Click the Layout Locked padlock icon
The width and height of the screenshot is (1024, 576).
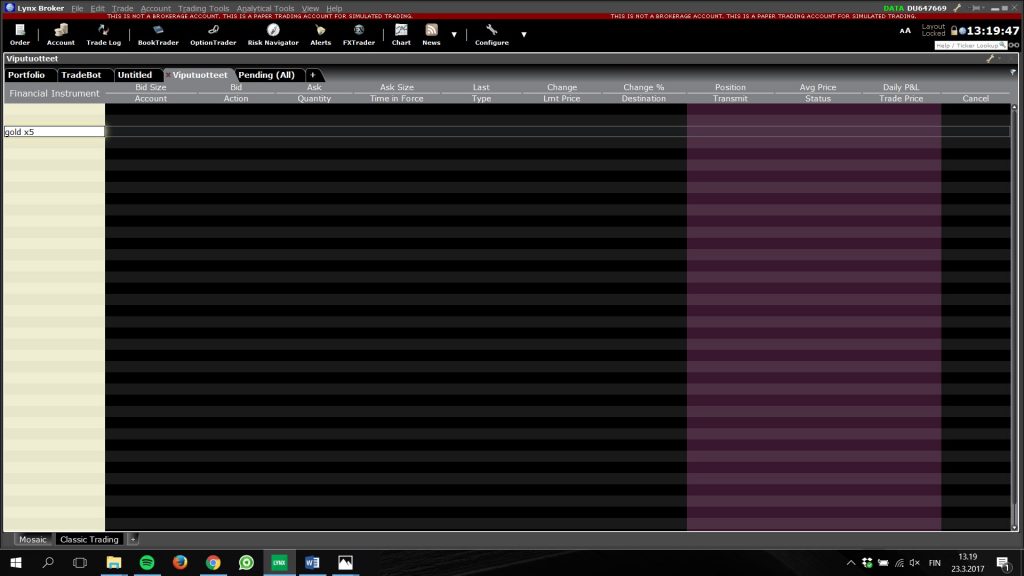(953, 31)
